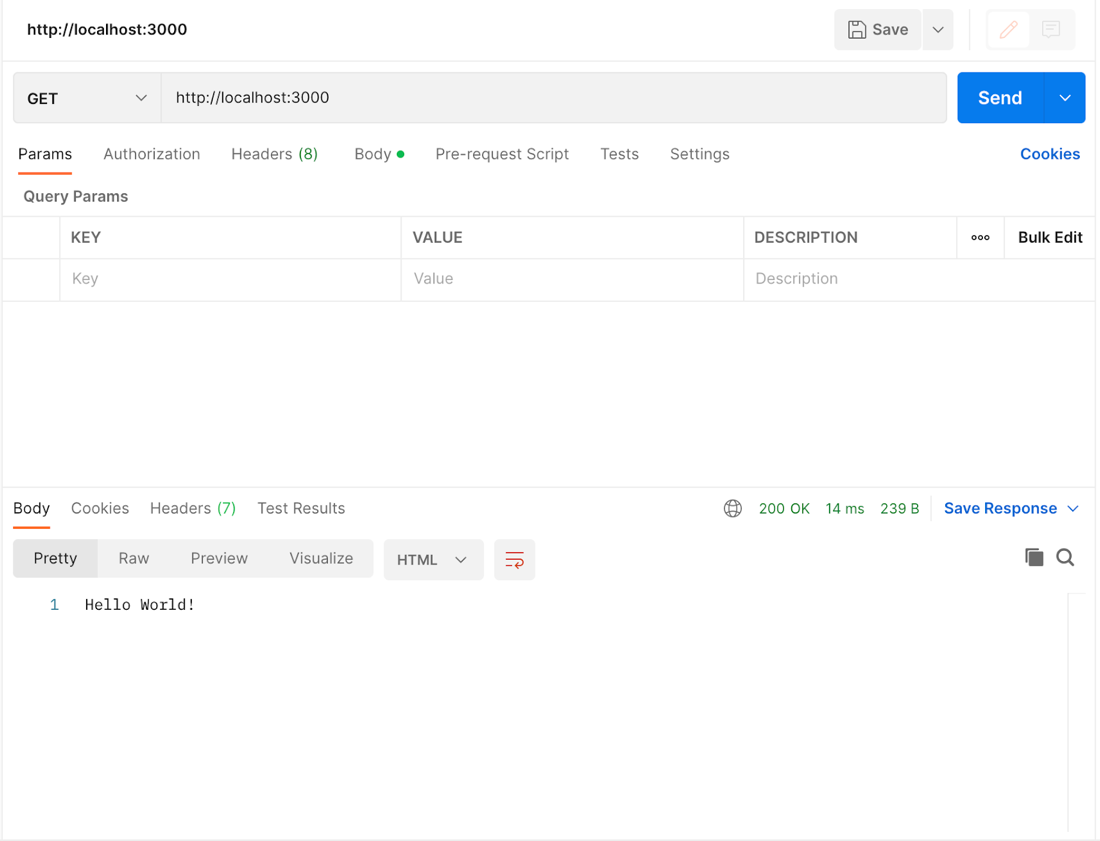The width and height of the screenshot is (1100, 841).
Task: Send the request to localhost:3000
Action: (x=999, y=97)
